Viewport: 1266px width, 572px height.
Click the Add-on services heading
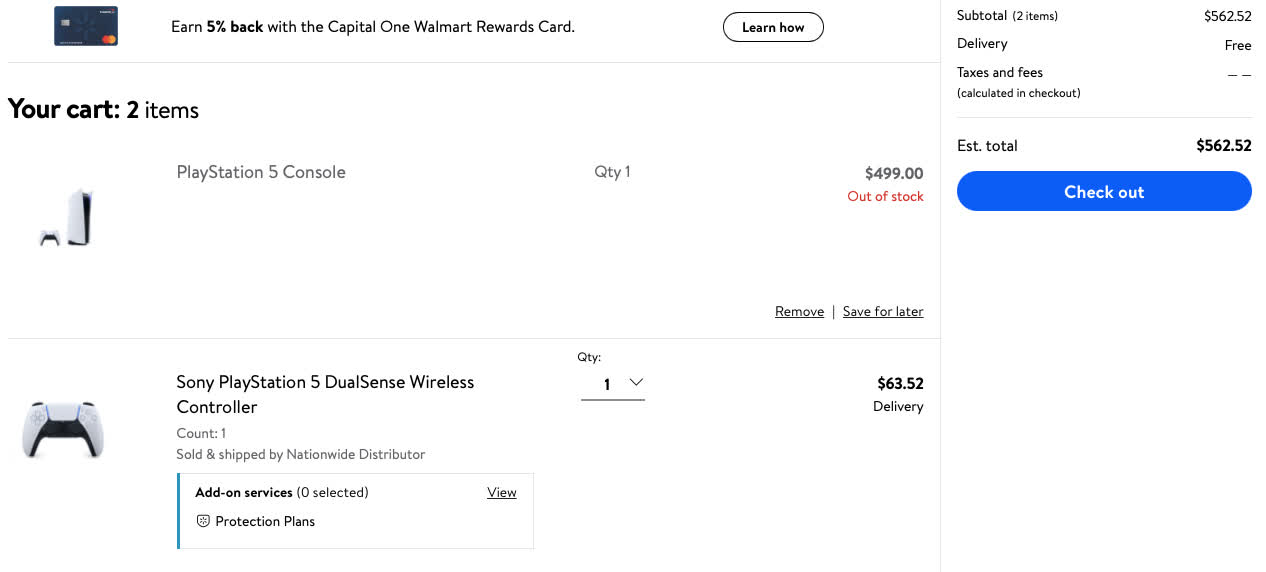pos(244,492)
